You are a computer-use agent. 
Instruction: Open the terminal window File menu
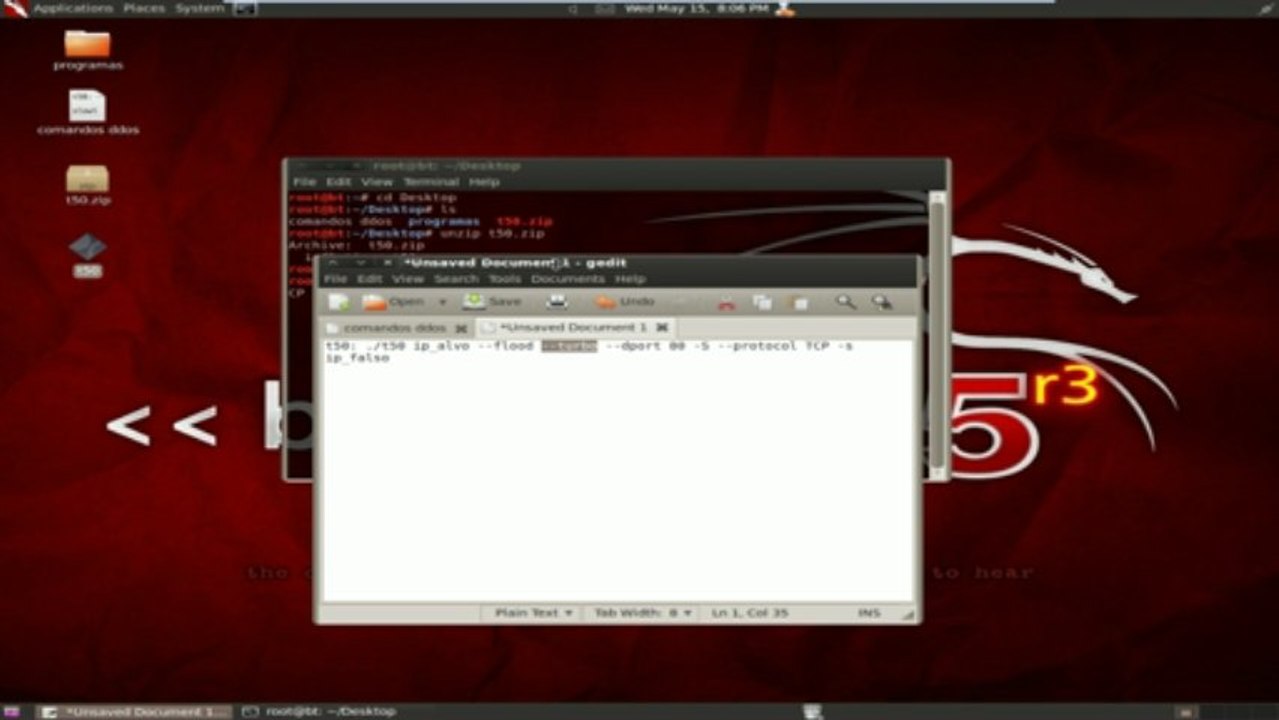304,182
